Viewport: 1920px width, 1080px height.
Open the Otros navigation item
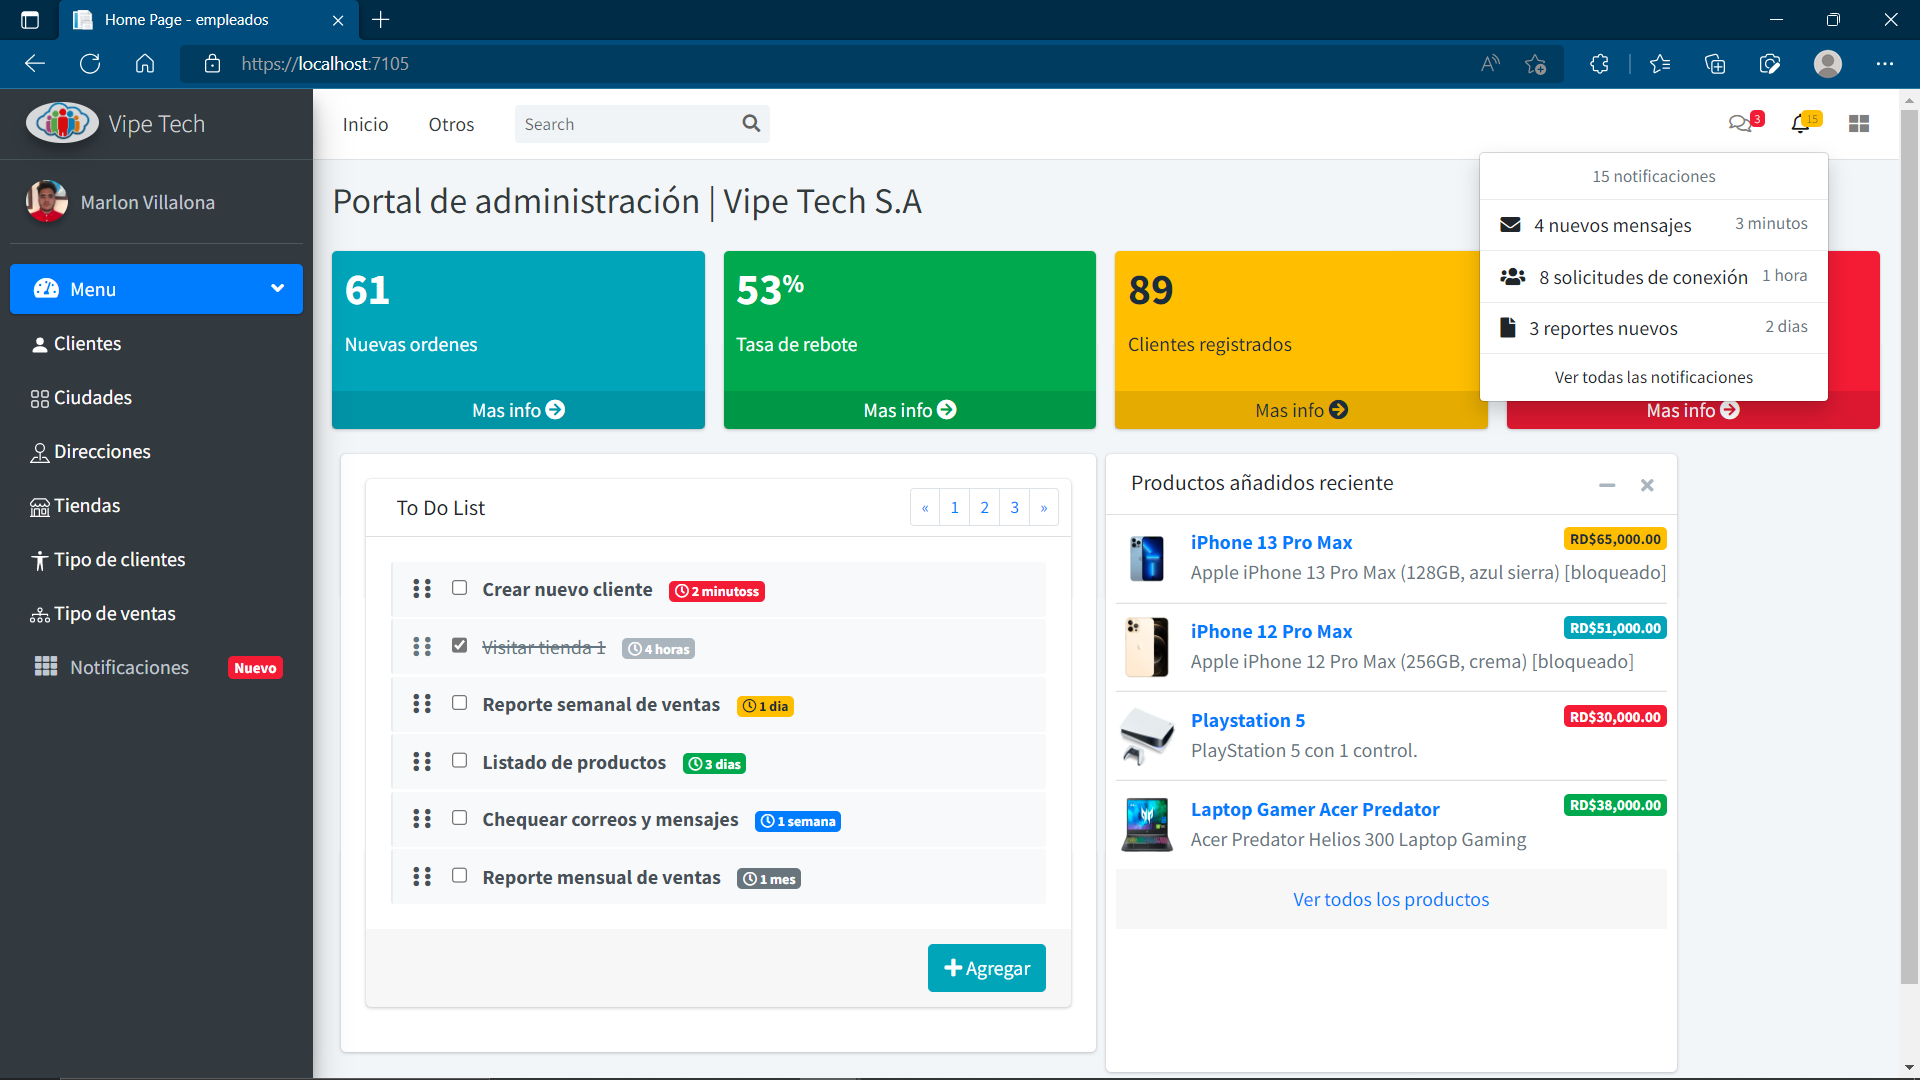[x=451, y=125]
